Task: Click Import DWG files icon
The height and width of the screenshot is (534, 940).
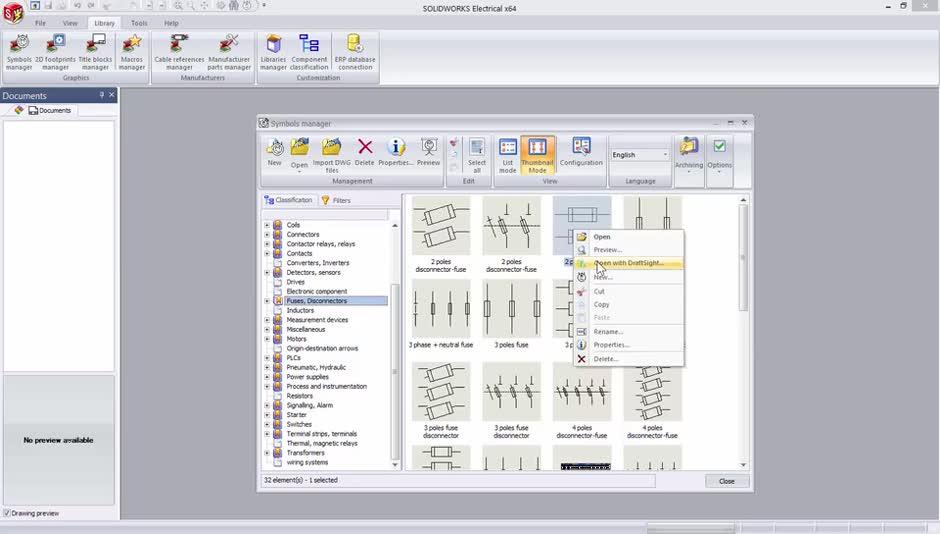Action: pos(332,149)
